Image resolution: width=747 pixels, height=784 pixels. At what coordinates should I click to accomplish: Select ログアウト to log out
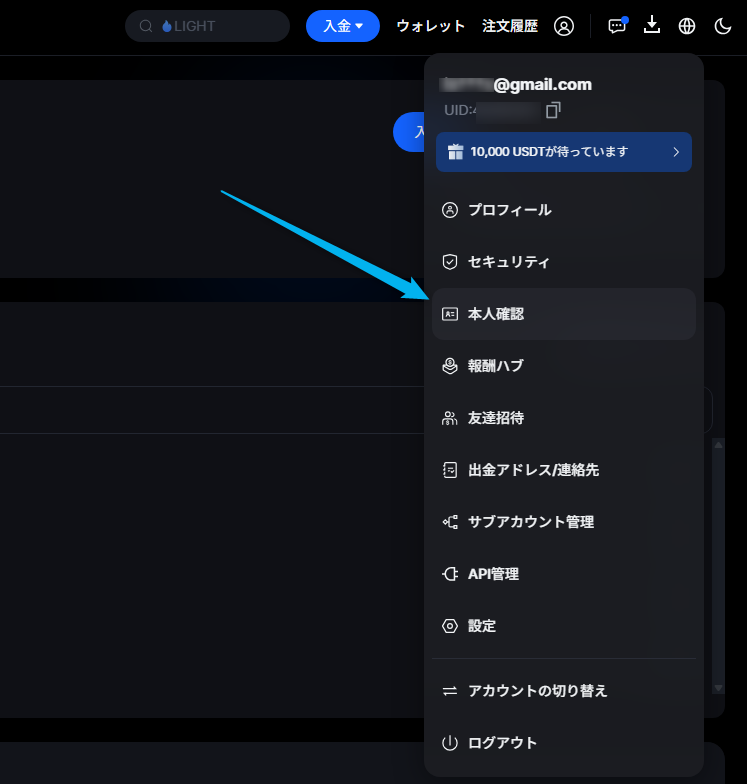564,743
